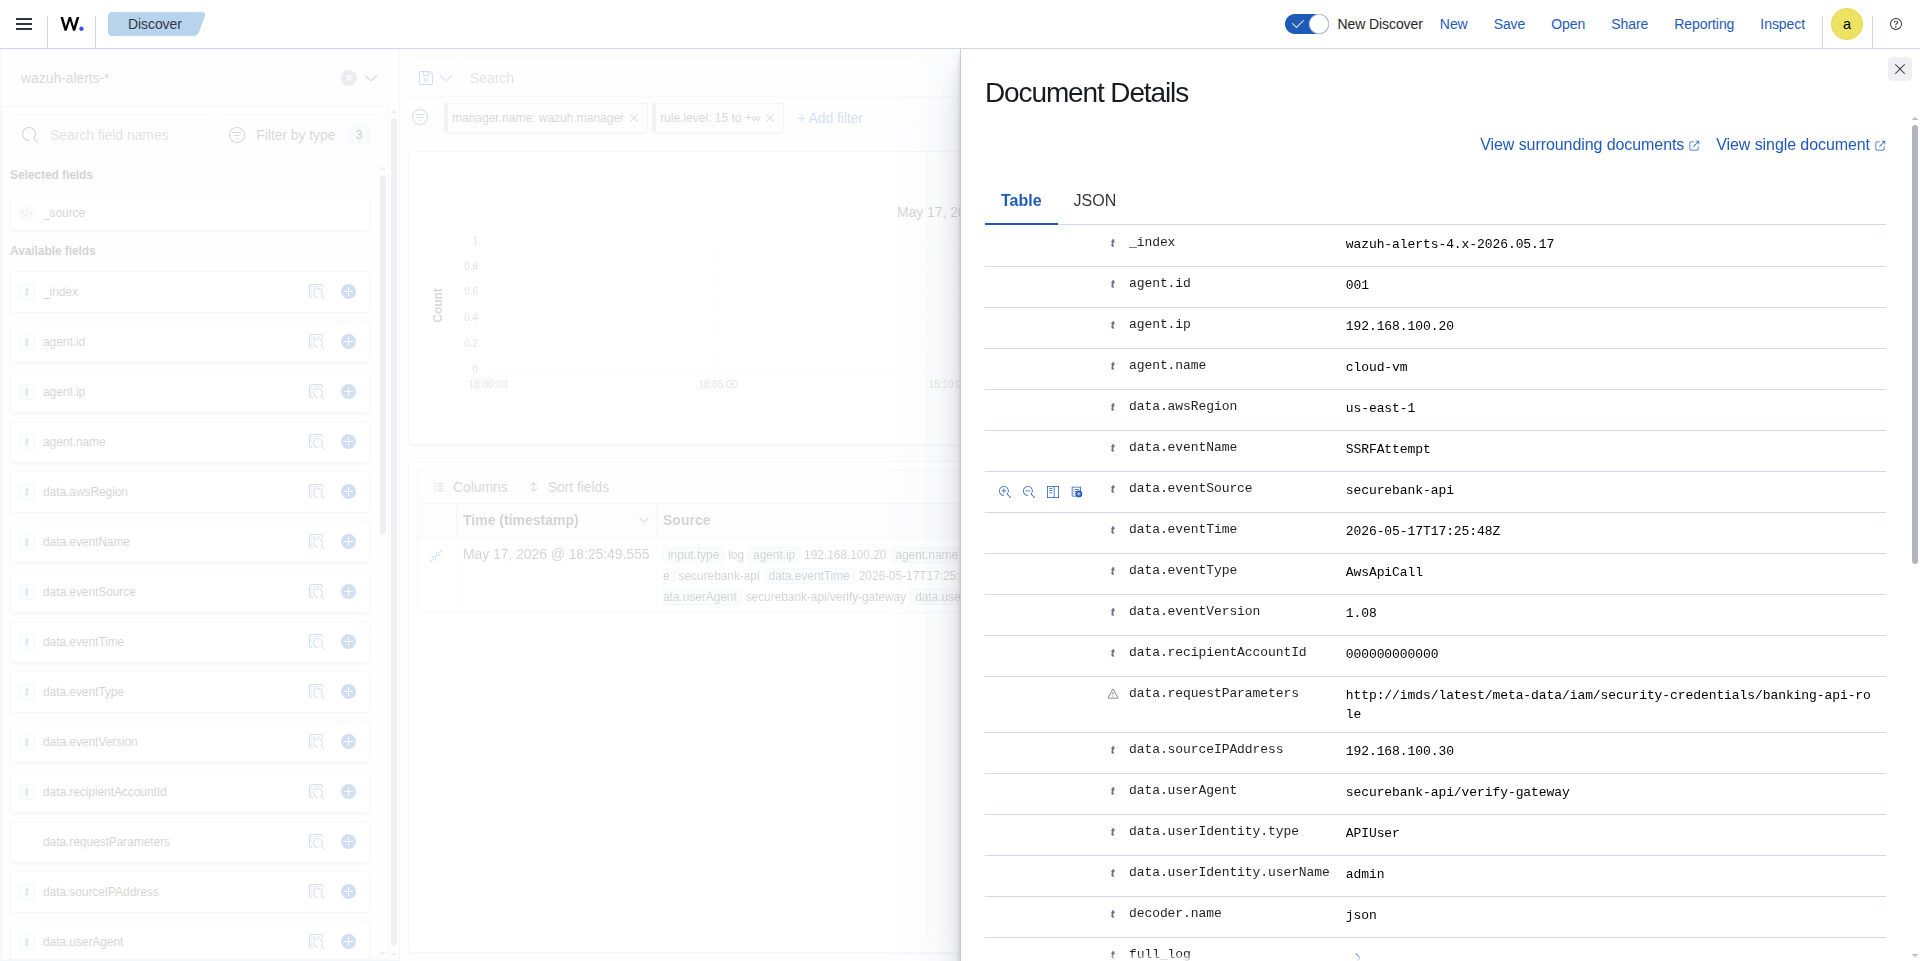Open the Reporting menu item

click(1704, 24)
